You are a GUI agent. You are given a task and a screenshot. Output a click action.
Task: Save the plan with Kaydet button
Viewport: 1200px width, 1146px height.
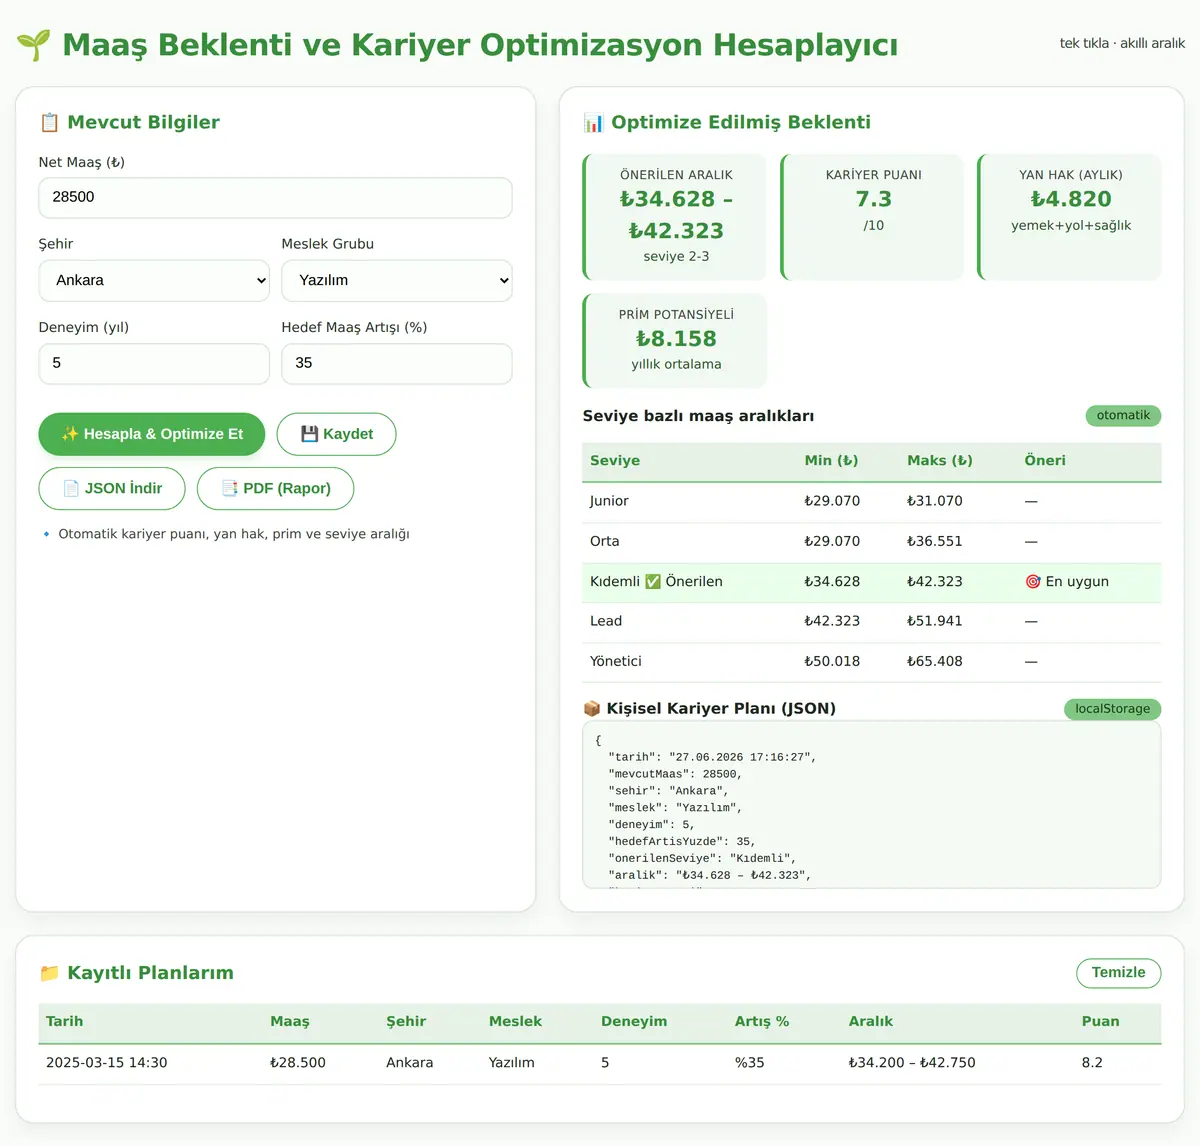pos(336,434)
